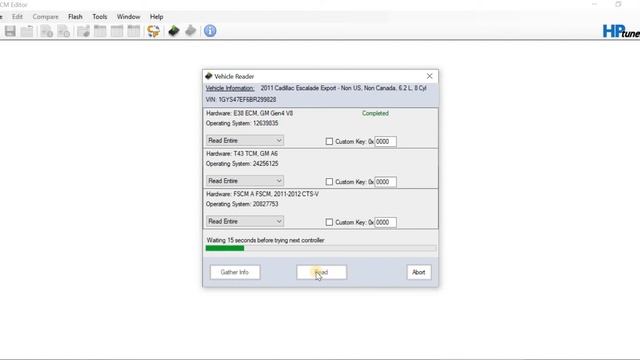Click the 'Waiting 15 seconds' status message
The image size is (640, 360).
coord(265,240)
